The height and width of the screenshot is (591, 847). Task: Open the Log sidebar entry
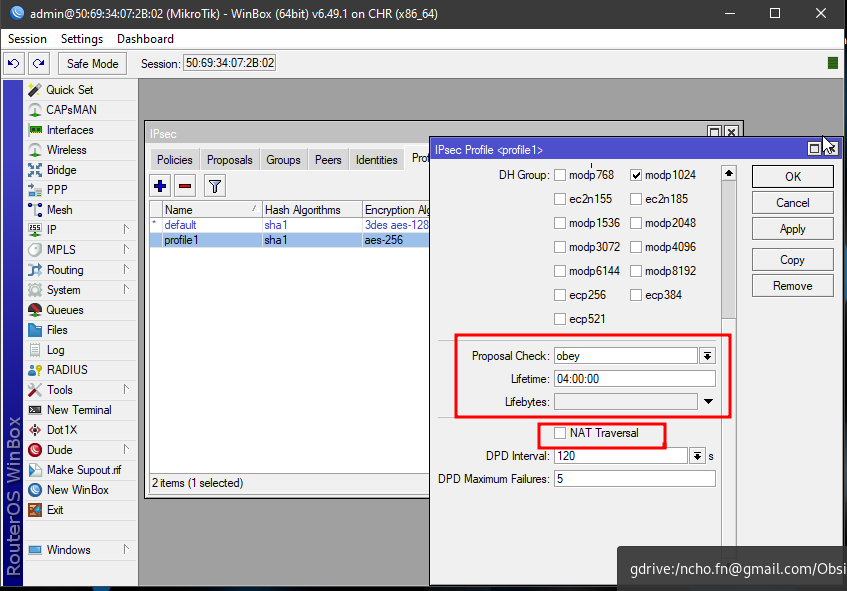click(x=55, y=350)
